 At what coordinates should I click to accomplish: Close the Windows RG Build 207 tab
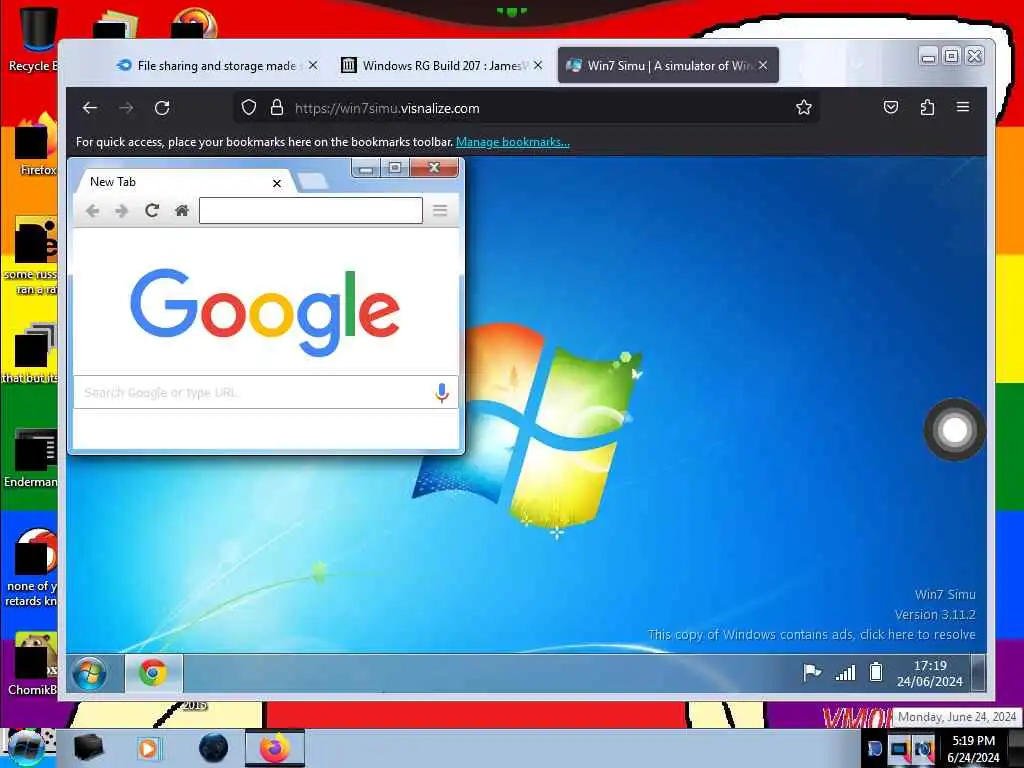coord(537,65)
